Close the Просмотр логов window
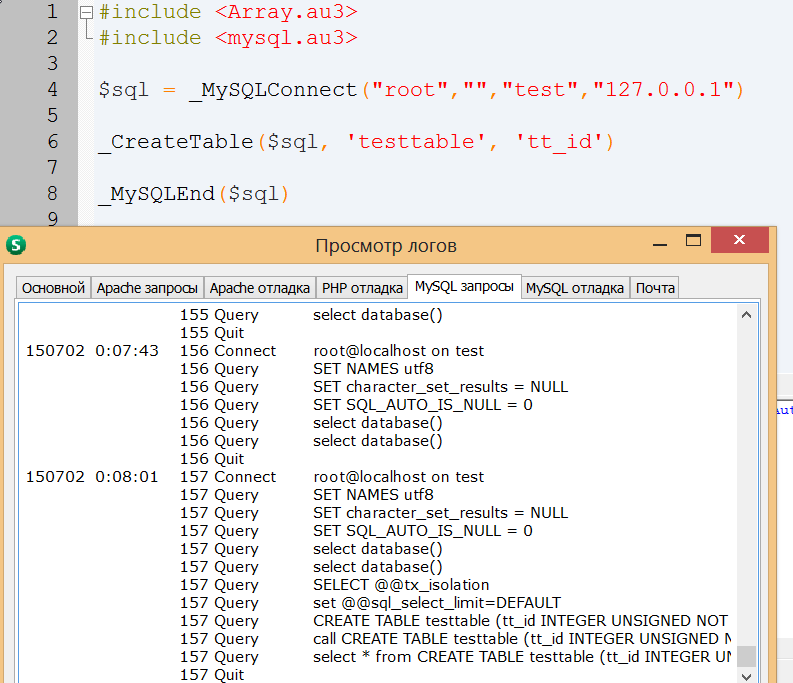Screen dimensions: 793x683 coord(738,241)
